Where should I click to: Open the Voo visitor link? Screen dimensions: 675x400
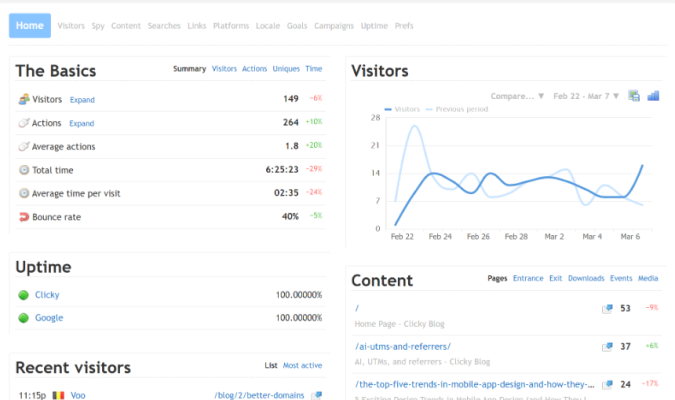point(78,395)
